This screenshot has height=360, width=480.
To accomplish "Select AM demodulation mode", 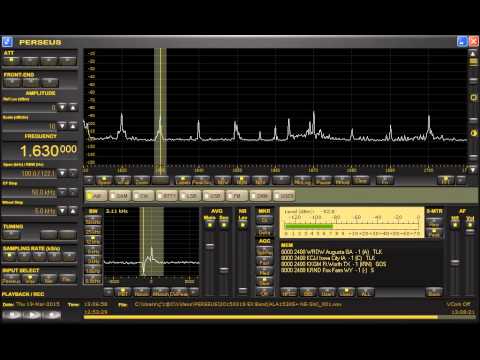I will pos(96,196).
